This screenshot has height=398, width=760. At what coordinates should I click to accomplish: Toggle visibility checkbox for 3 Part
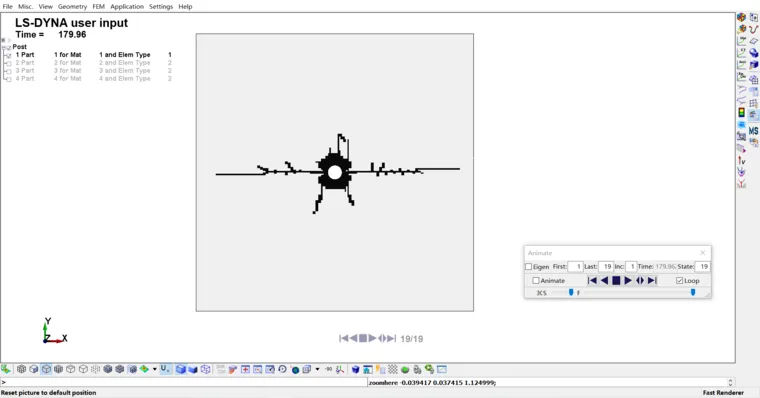coord(8,71)
